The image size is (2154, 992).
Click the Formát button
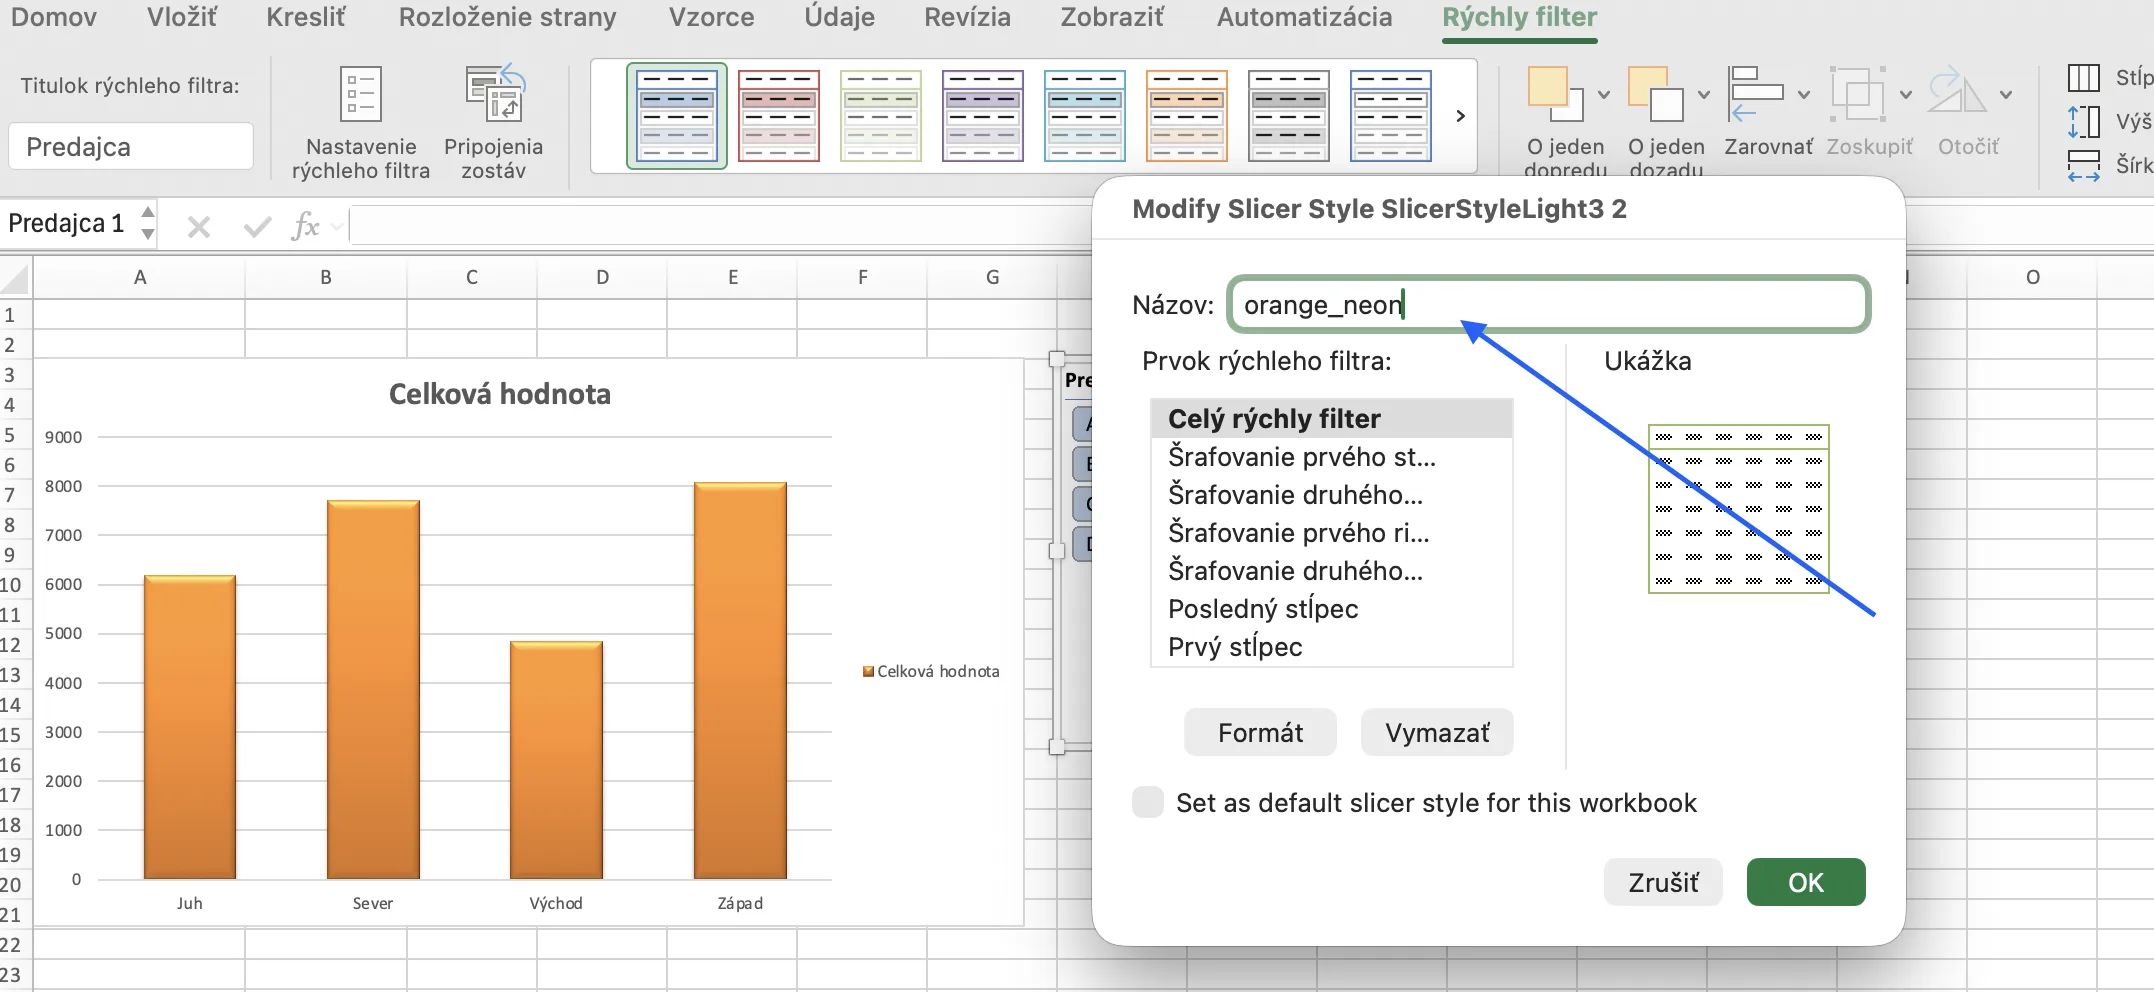1260,733
